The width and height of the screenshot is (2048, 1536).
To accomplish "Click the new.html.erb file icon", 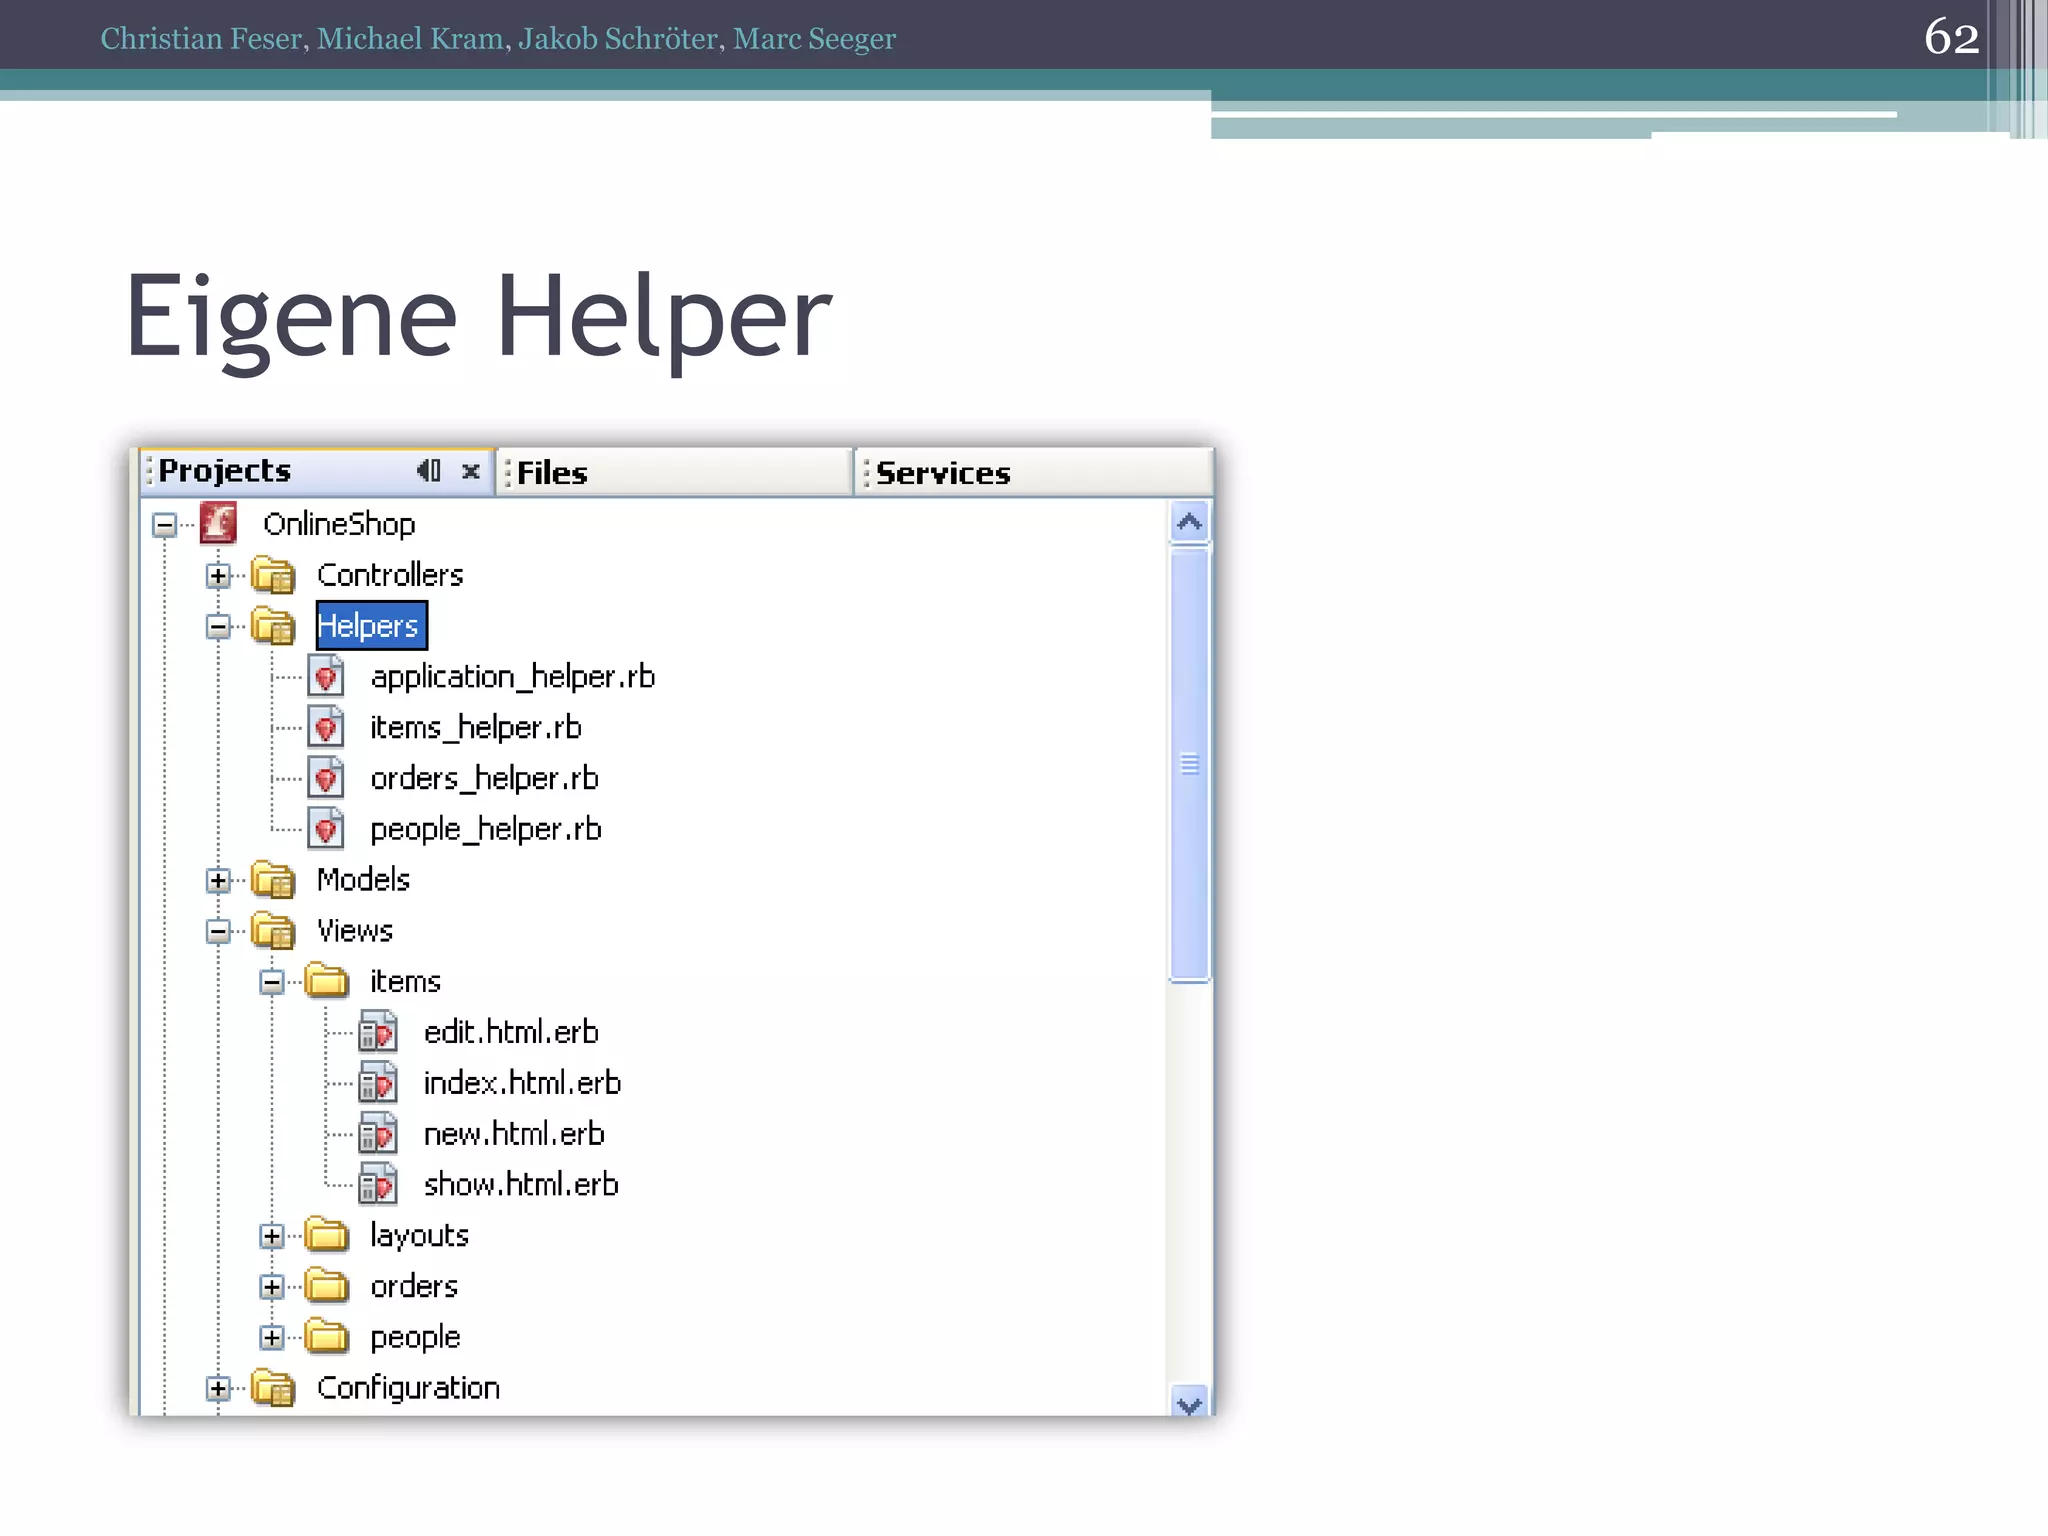I will pyautogui.click(x=378, y=1134).
